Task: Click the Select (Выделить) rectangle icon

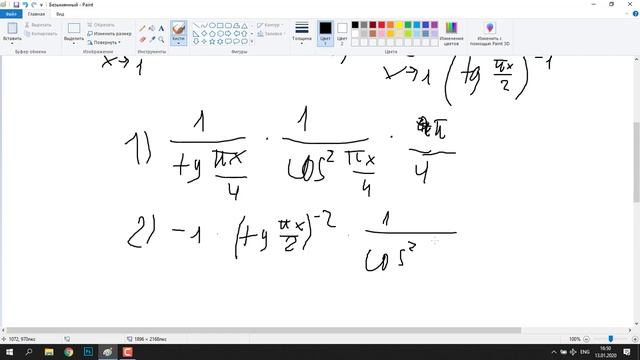Action: (x=74, y=28)
